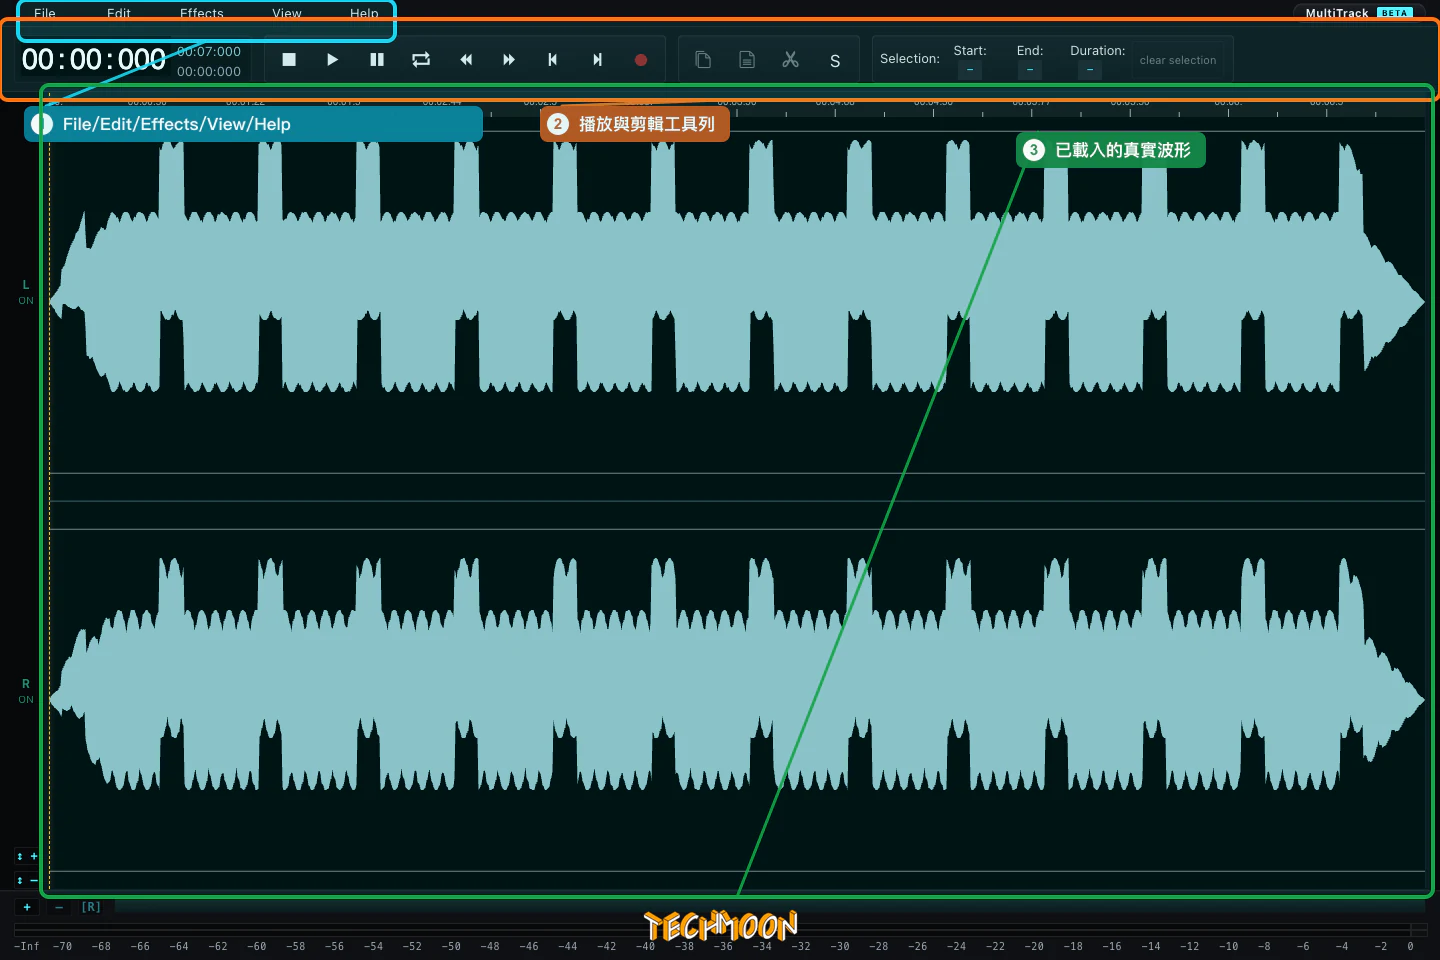Click the level meter scale at -20
Viewport: 1440px width, 960px height.
coord(1034,946)
